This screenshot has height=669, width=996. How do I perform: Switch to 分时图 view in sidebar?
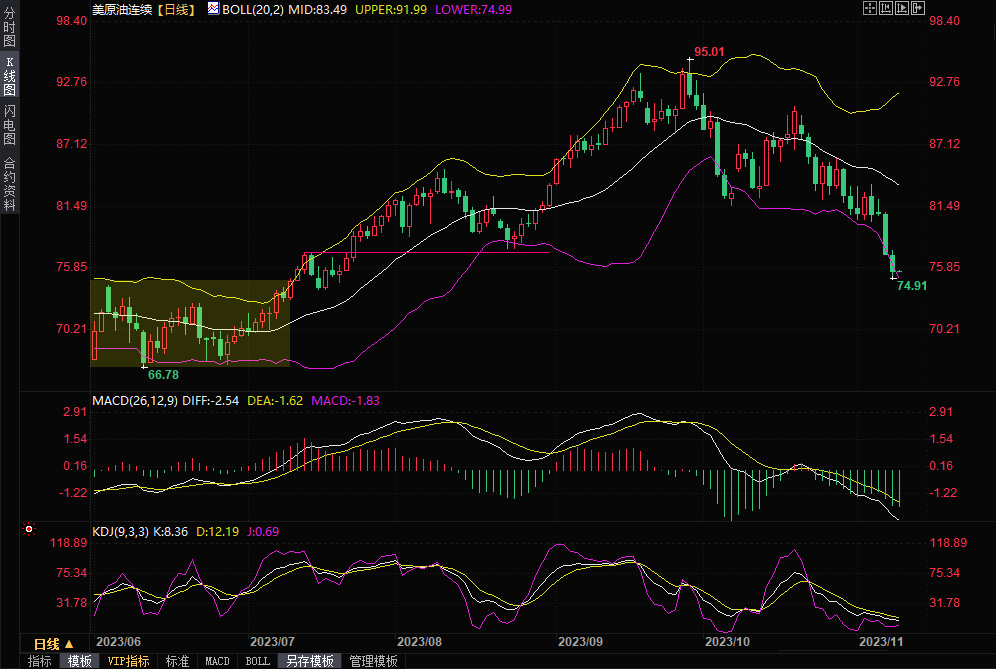point(9,28)
